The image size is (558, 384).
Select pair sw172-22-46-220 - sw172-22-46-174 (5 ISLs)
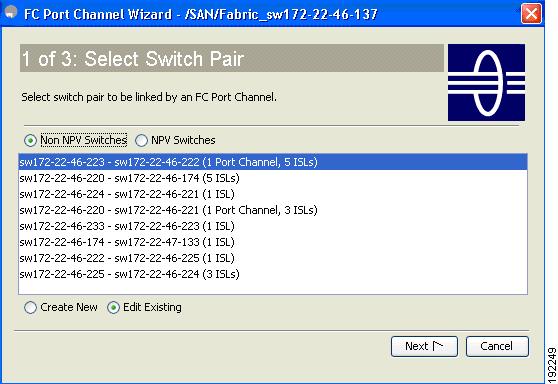[273, 178]
